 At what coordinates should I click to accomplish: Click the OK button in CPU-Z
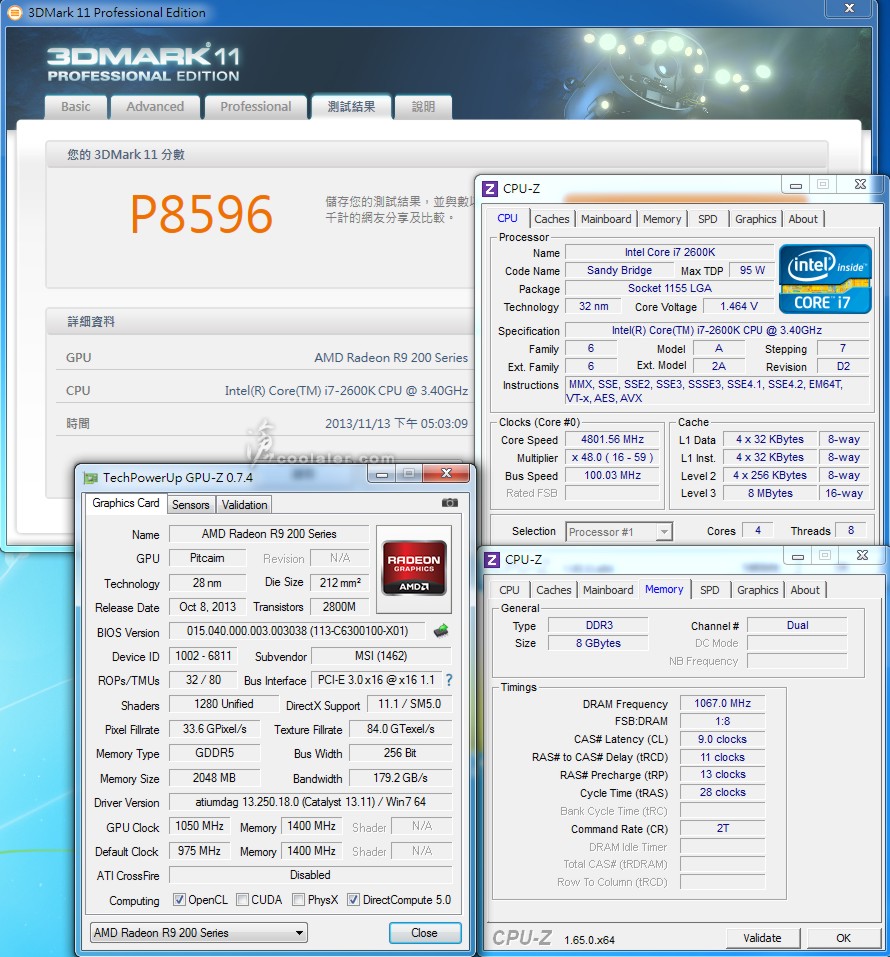(844, 938)
